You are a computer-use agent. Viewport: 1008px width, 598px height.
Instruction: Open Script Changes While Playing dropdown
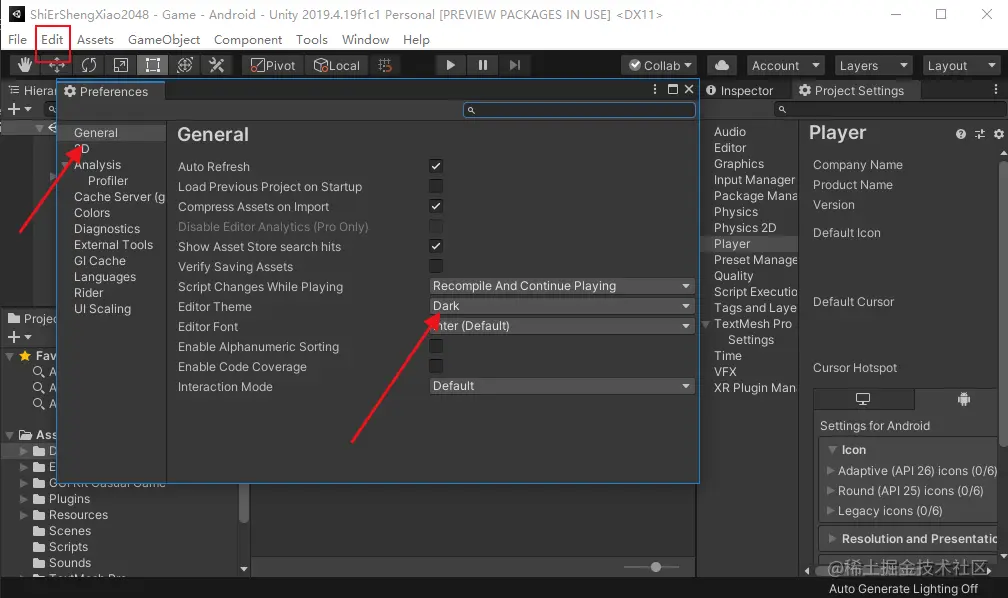[562, 285]
